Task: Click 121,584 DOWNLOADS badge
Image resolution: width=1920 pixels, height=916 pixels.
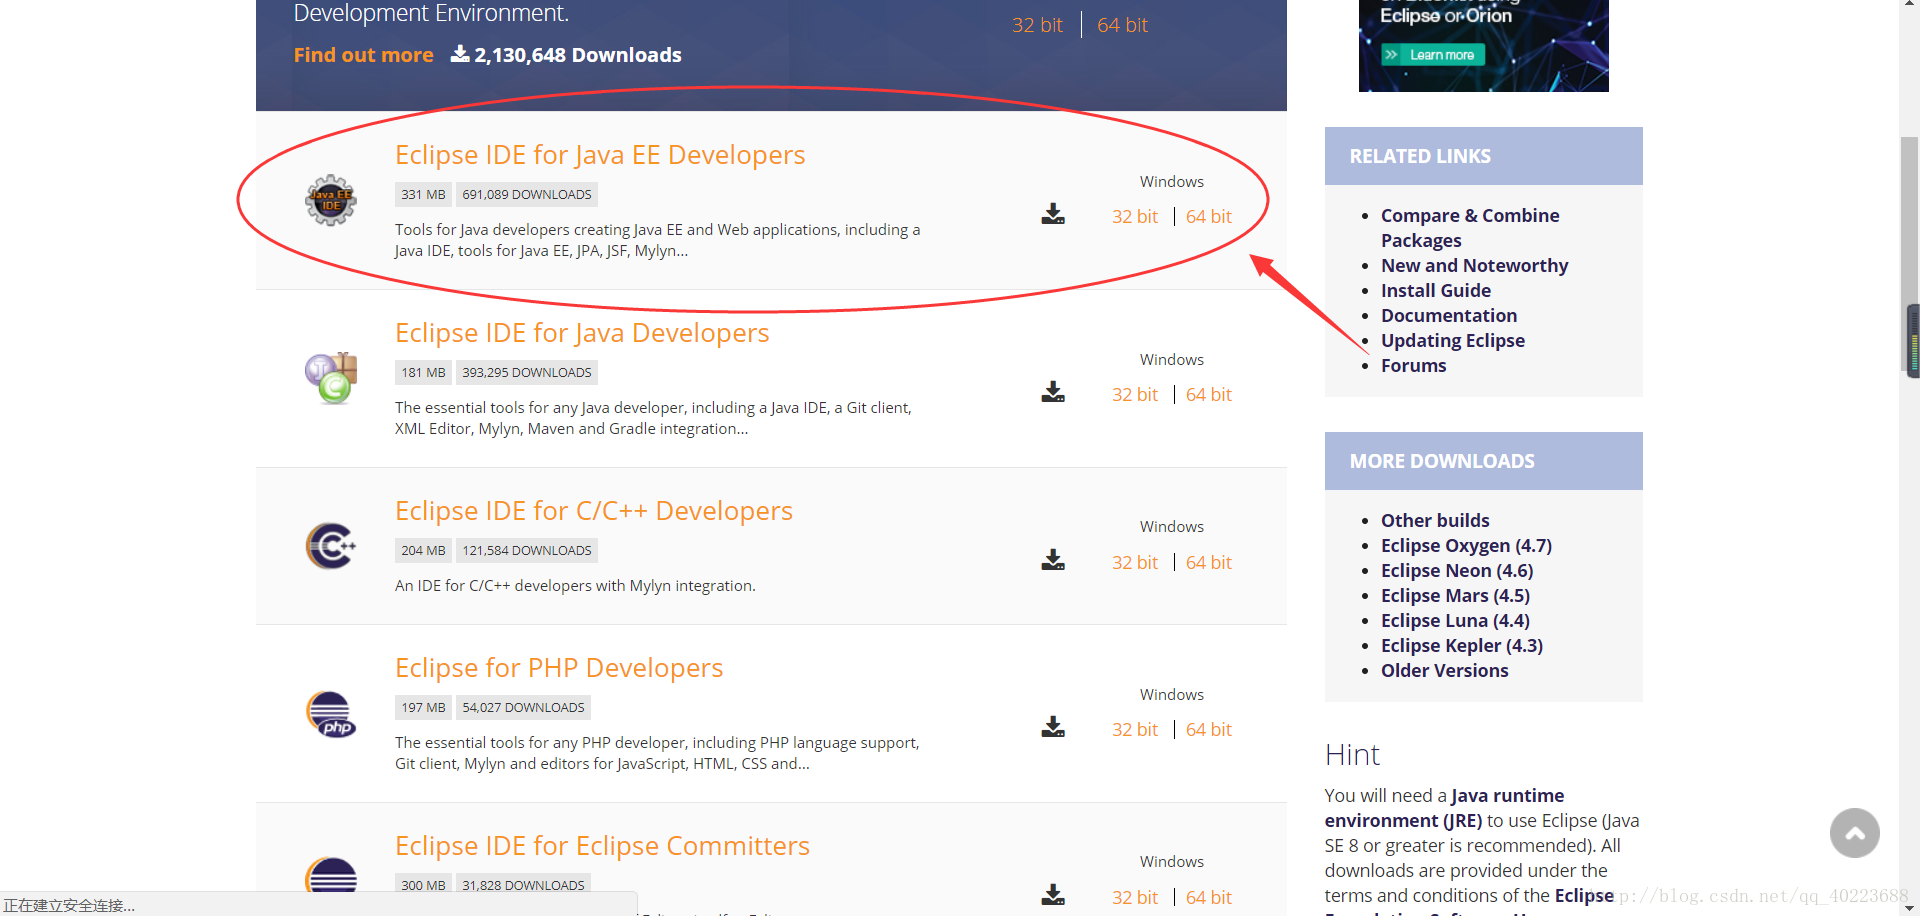Action: coord(527,551)
